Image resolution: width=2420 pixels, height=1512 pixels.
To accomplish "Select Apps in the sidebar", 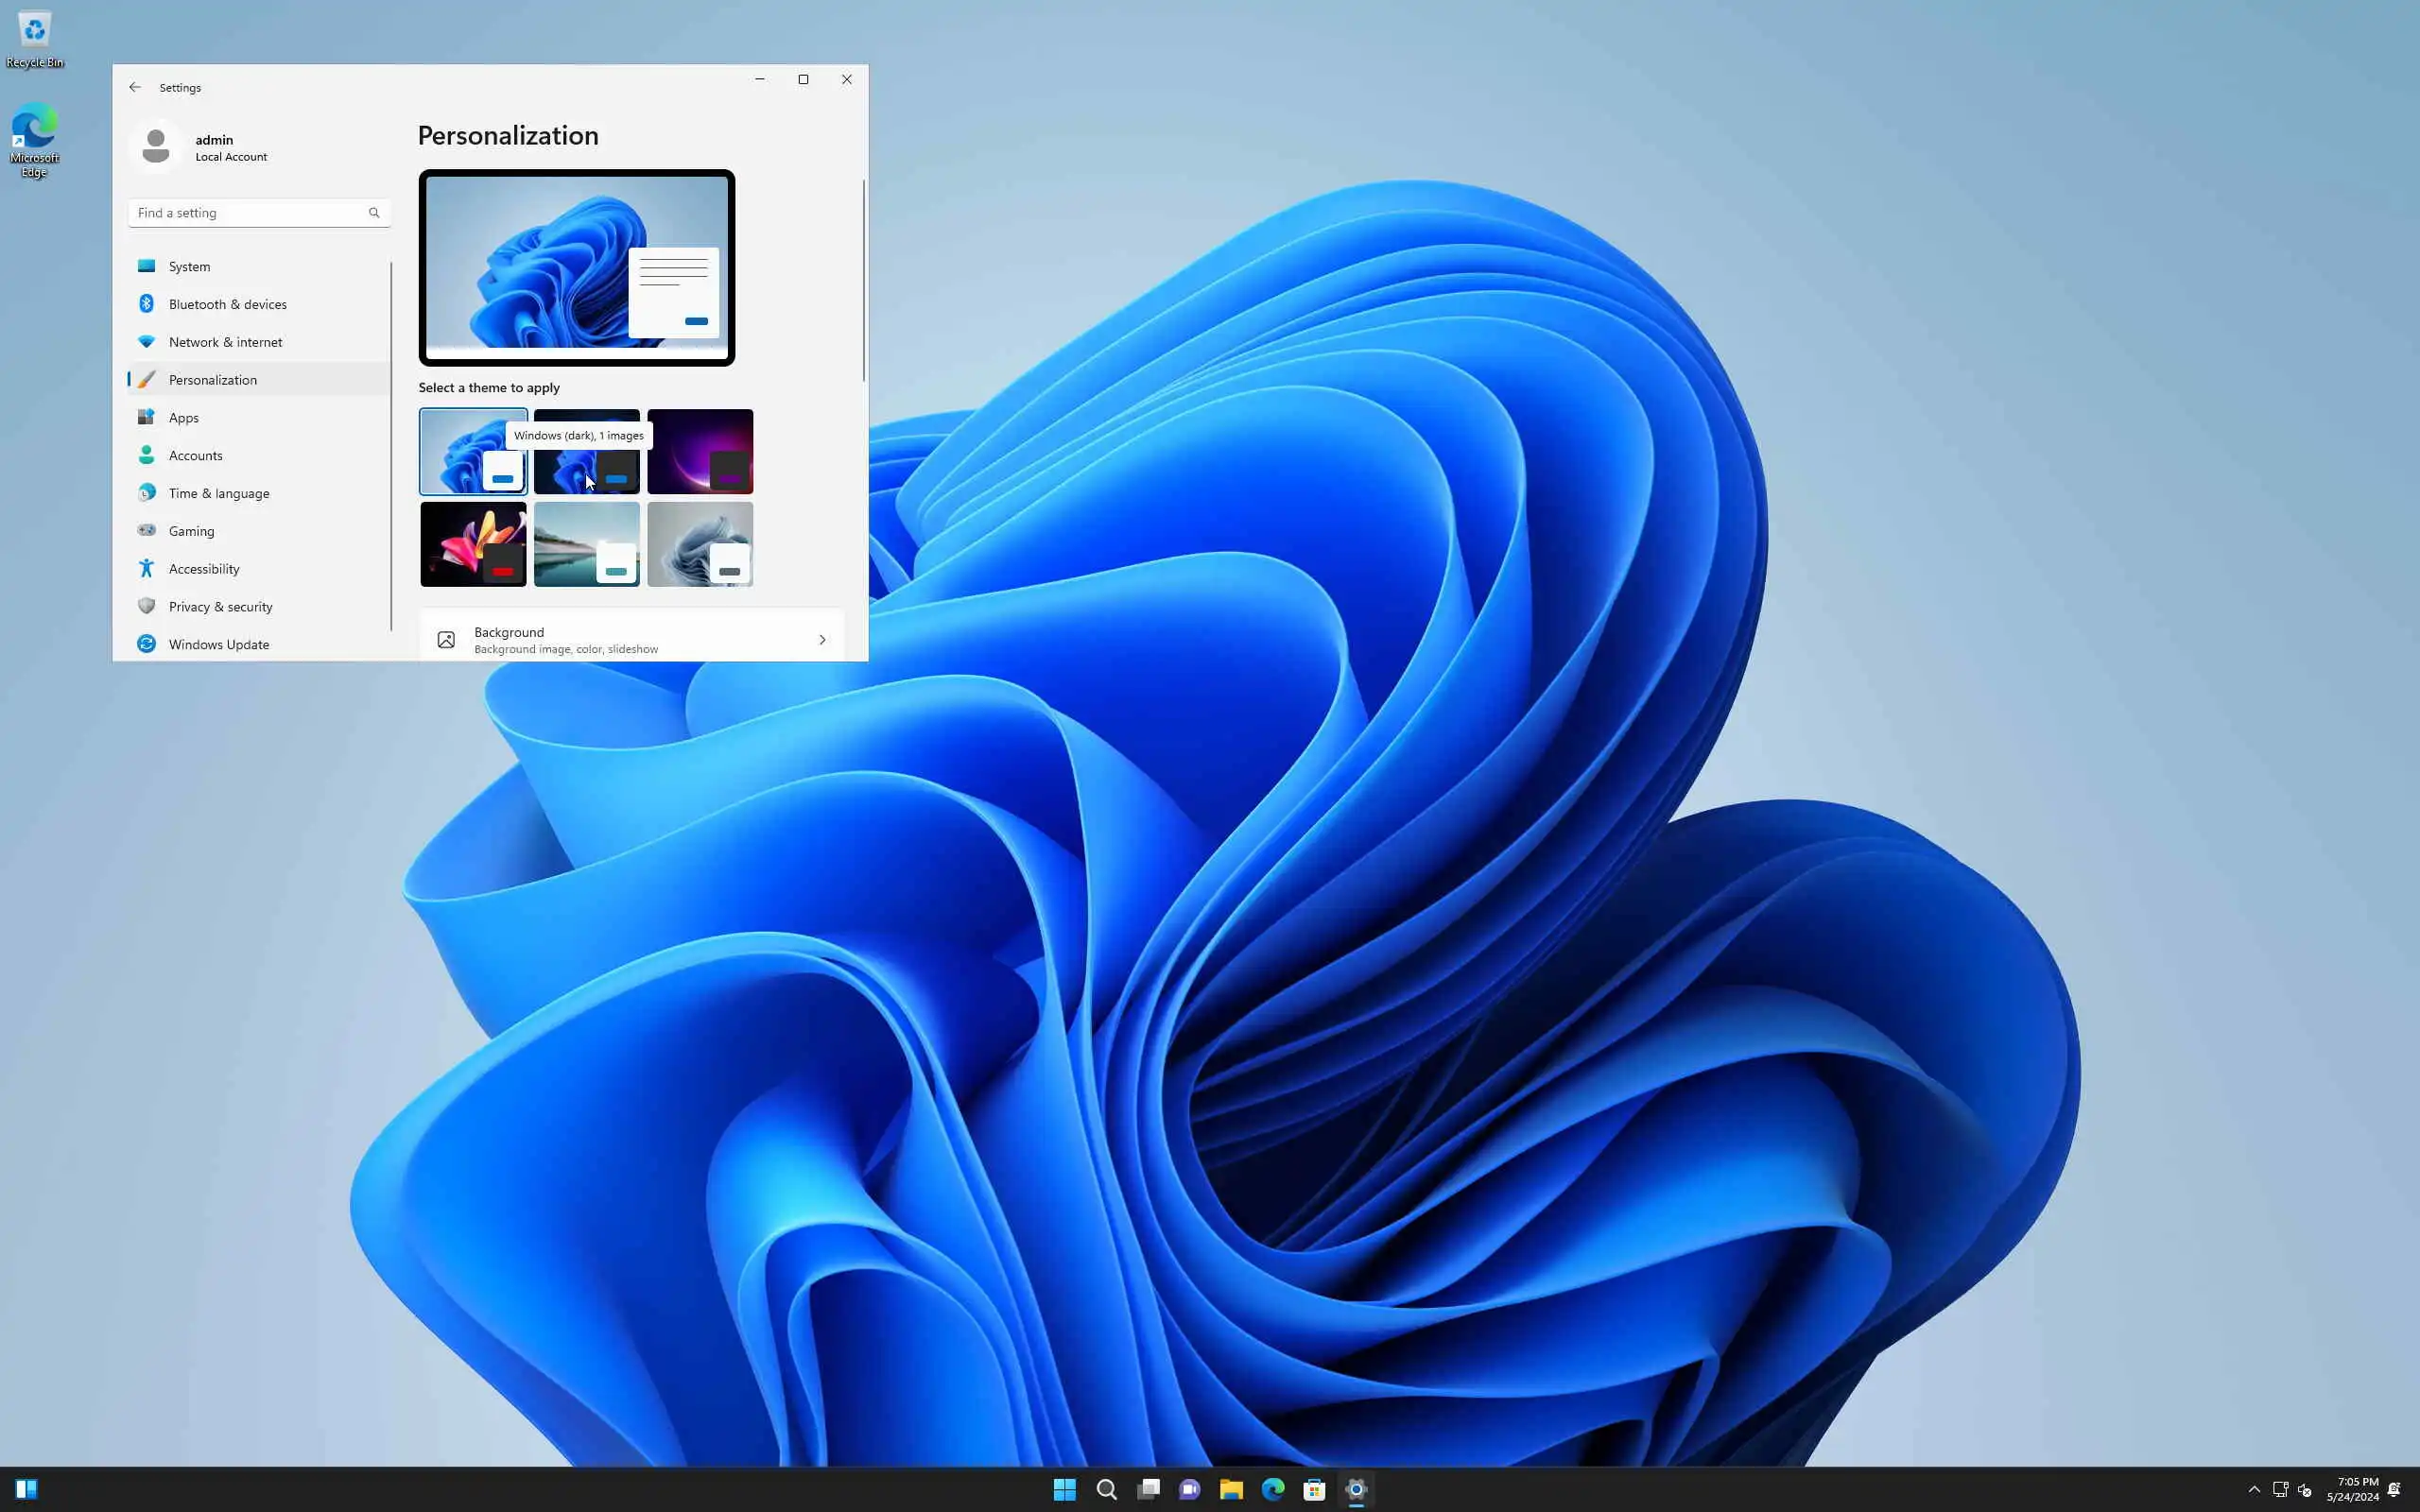I will coord(183,418).
